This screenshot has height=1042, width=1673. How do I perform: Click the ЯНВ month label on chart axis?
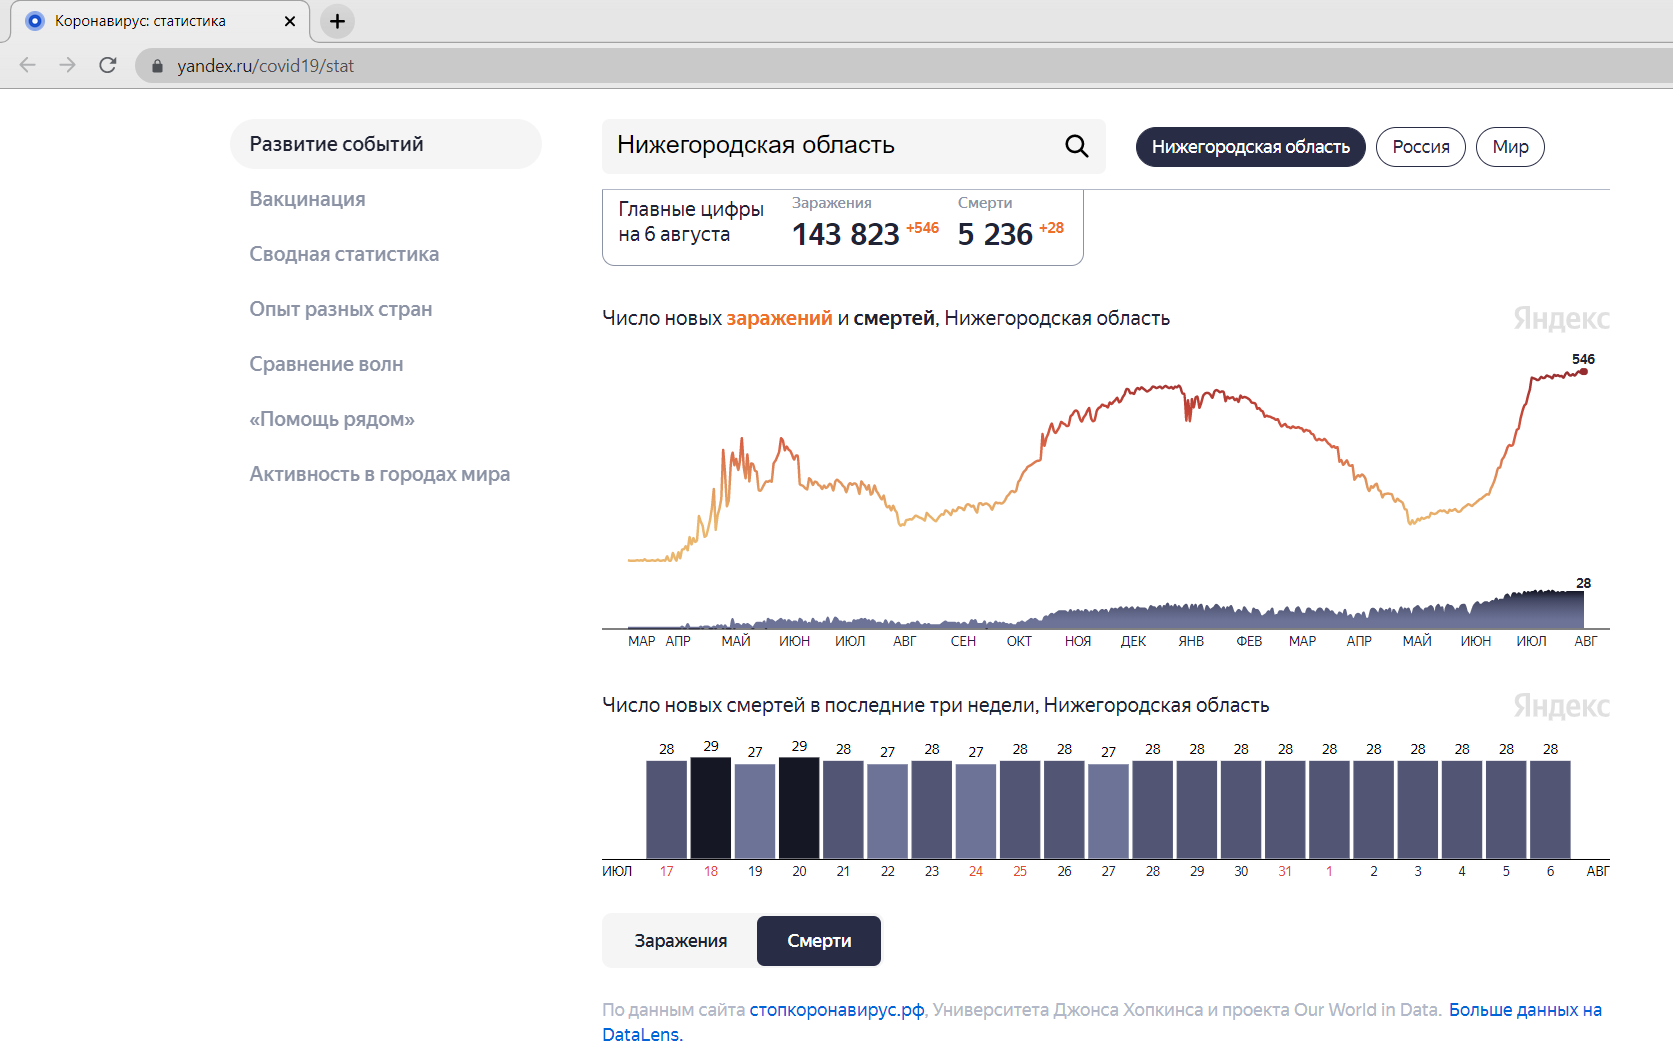pyautogui.click(x=1191, y=641)
